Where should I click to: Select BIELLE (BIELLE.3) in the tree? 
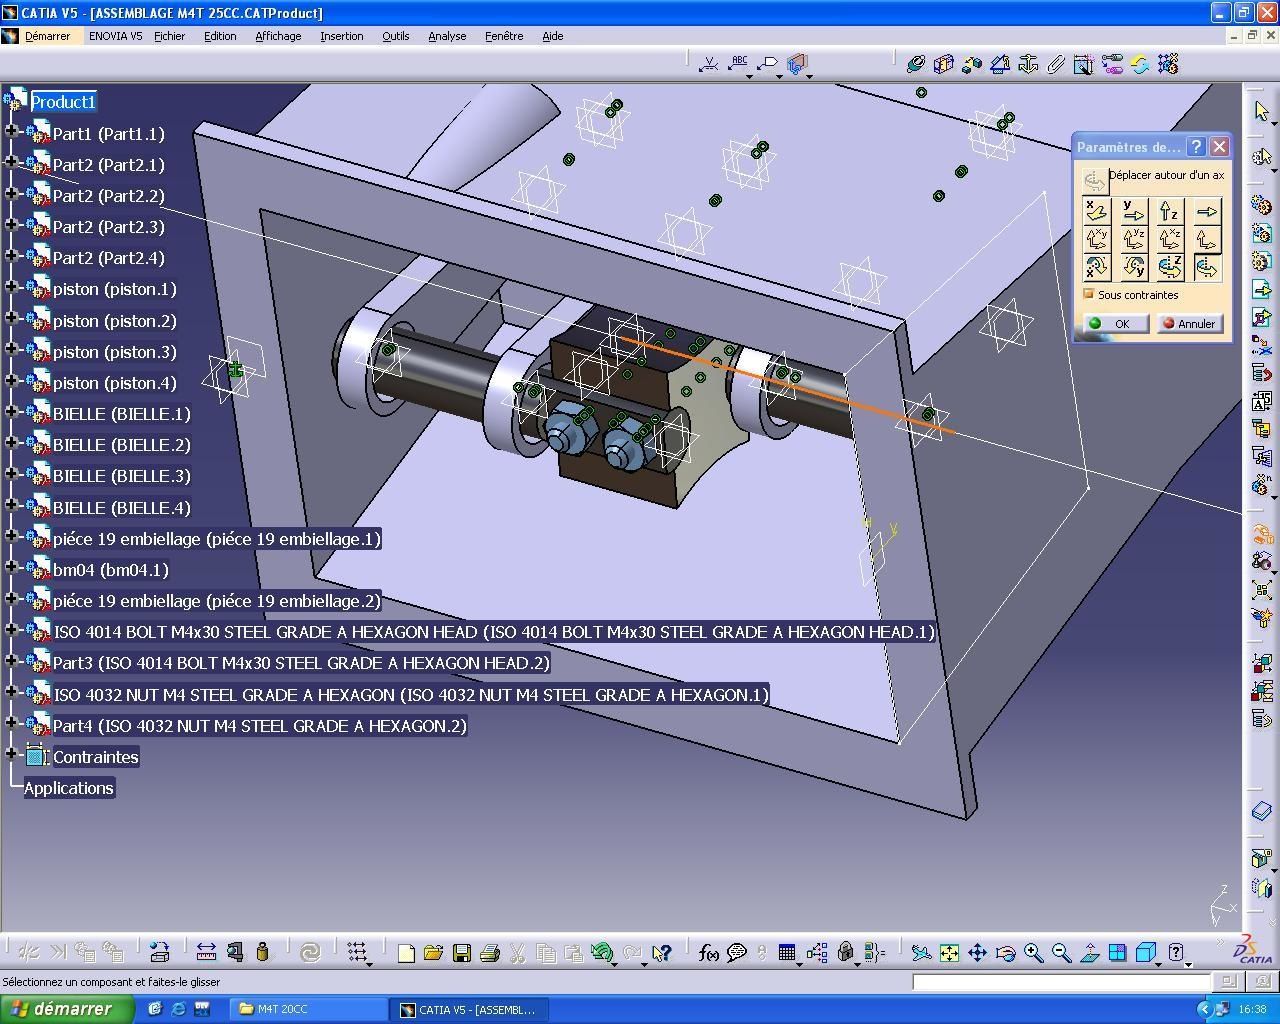pos(121,476)
